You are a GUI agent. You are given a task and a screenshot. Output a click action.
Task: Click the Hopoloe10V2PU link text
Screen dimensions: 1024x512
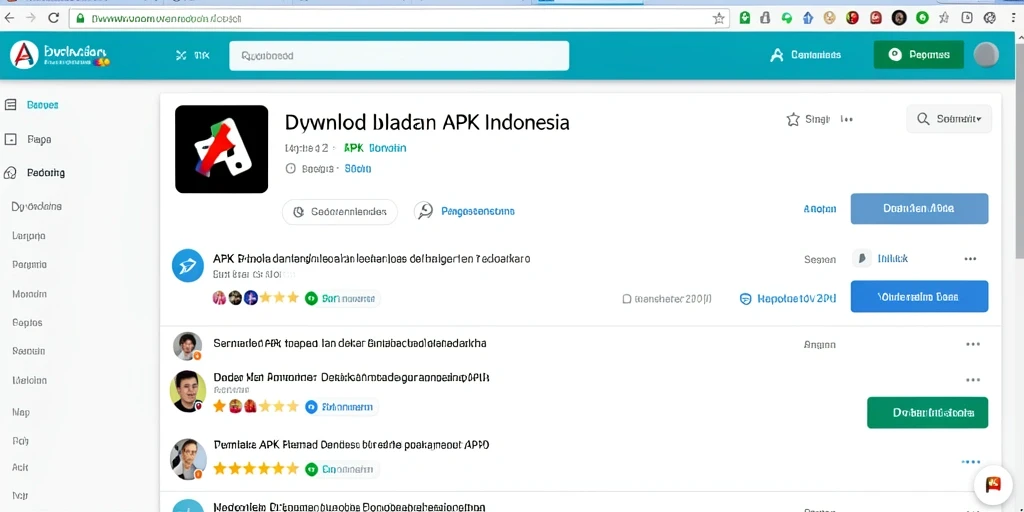click(797, 299)
